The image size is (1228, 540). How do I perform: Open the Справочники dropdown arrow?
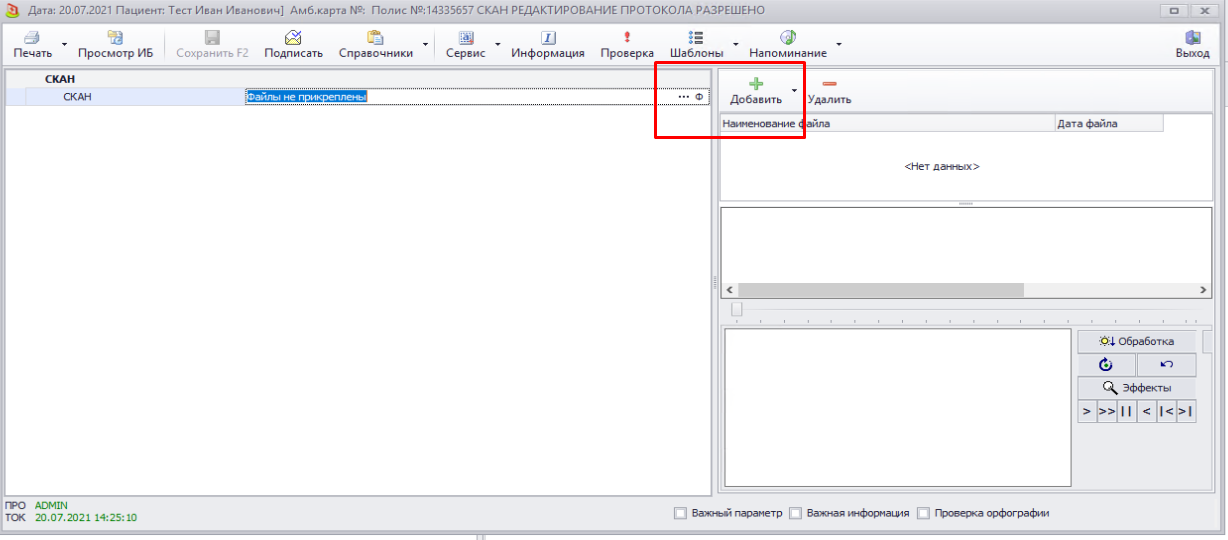pos(425,45)
